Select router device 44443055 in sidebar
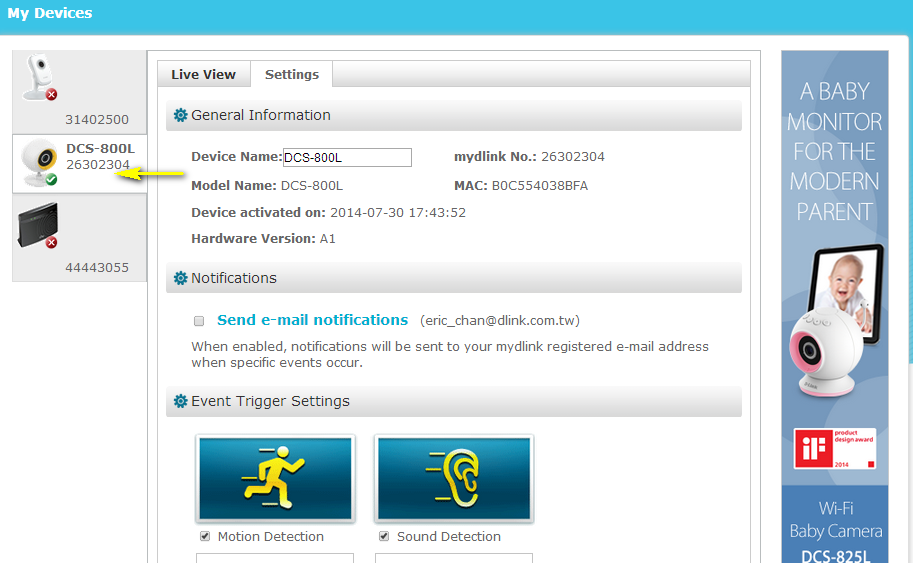 pyautogui.click(x=80, y=238)
